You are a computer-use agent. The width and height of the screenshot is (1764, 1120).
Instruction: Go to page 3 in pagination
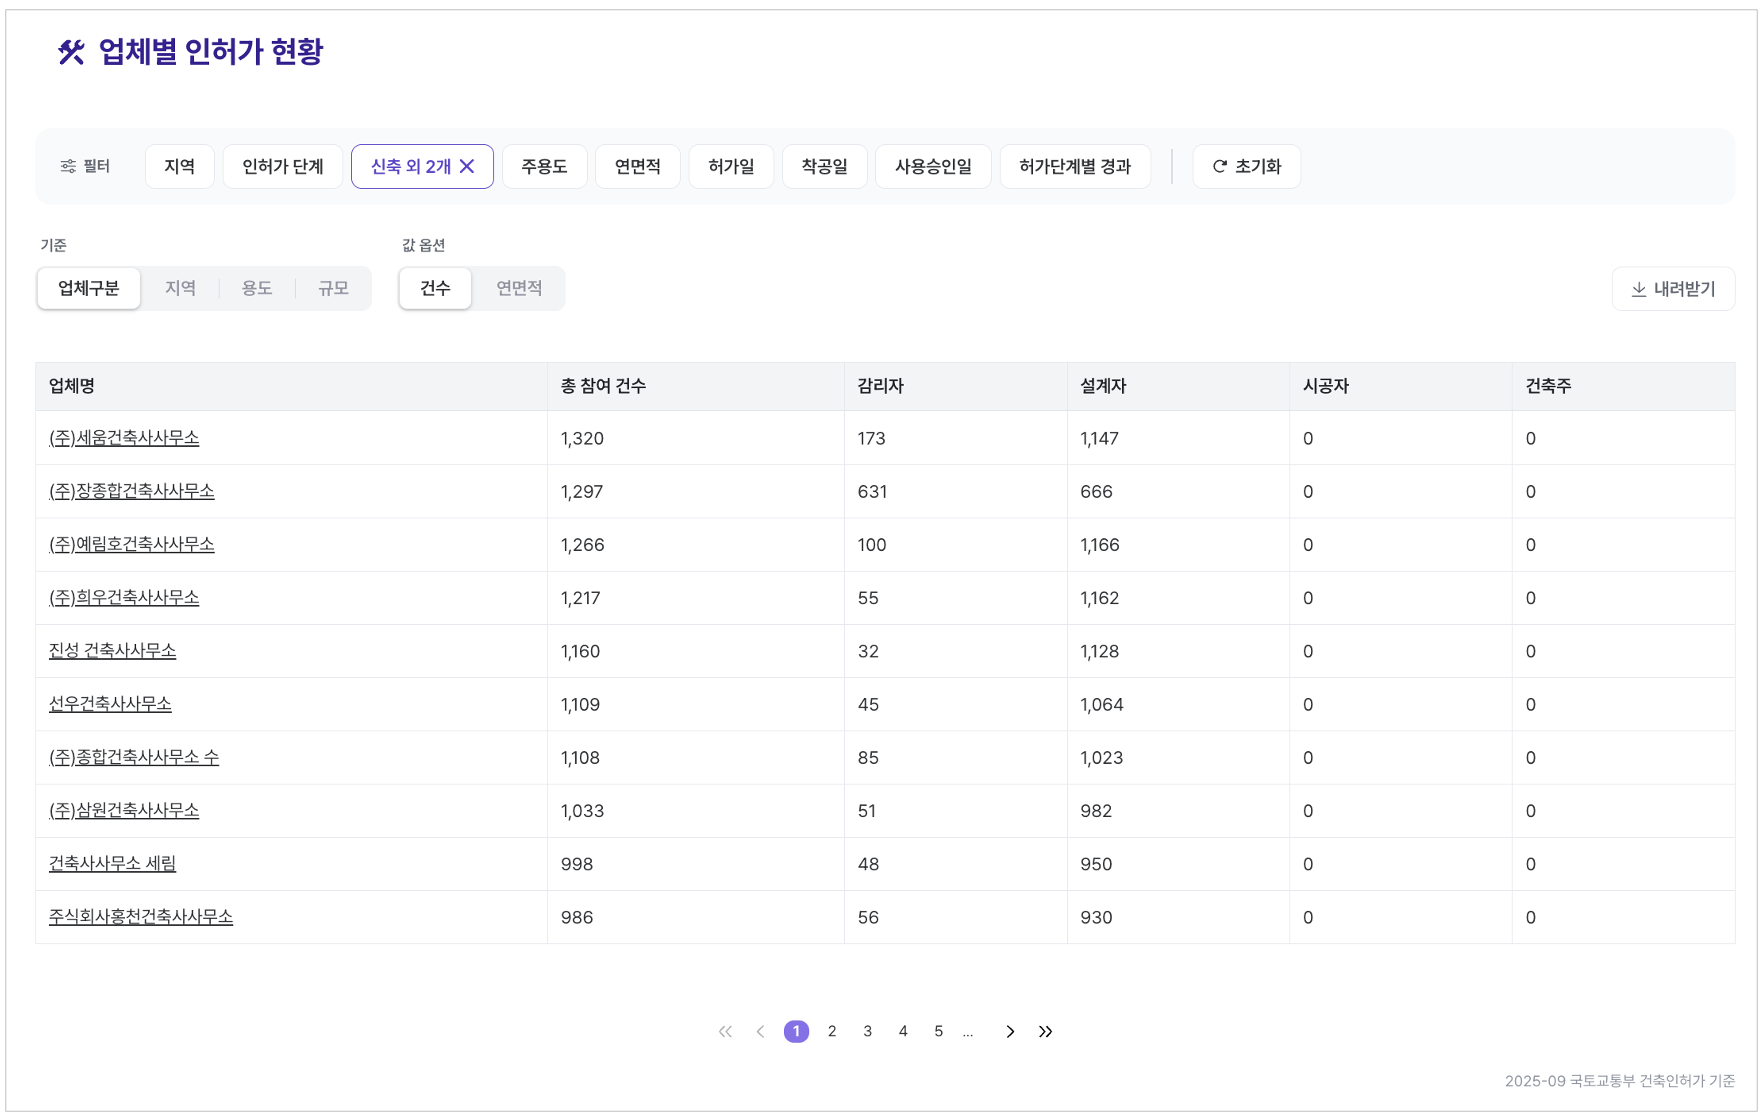[867, 1031]
